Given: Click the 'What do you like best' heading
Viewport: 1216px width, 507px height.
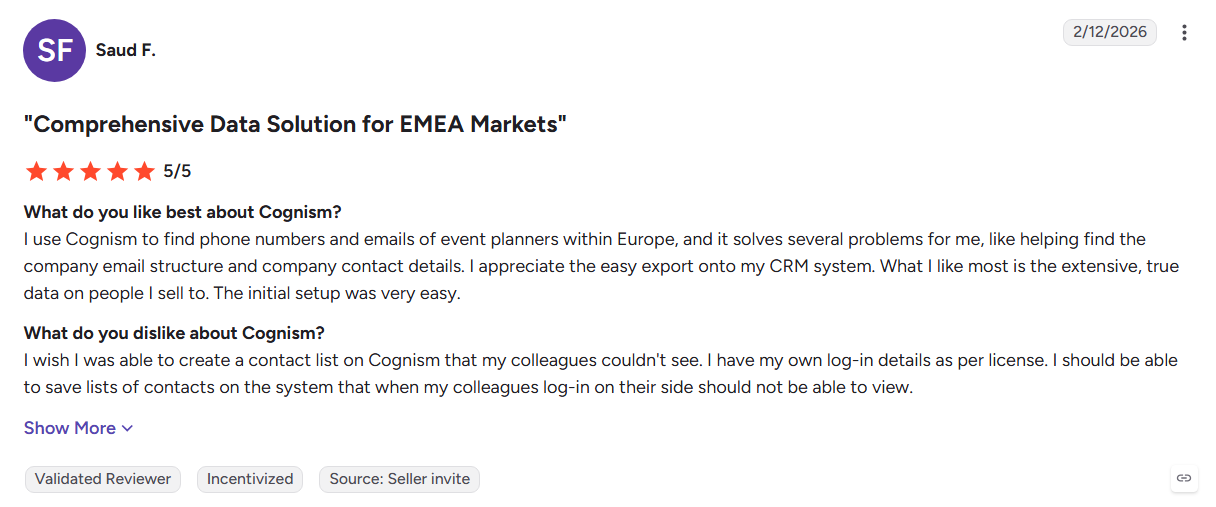Looking at the screenshot, I should 183,212.
